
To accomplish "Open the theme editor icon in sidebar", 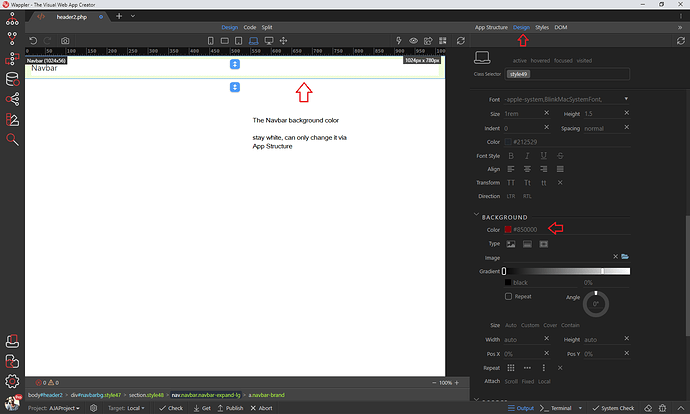I will coord(12,119).
